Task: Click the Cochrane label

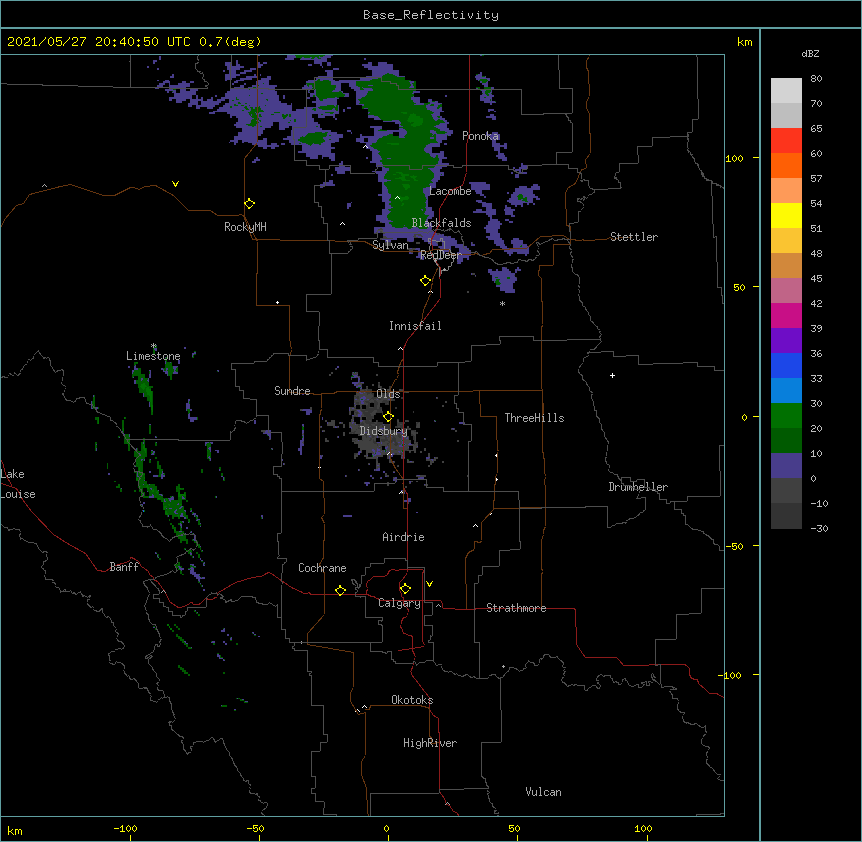Action: [x=322, y=568]
